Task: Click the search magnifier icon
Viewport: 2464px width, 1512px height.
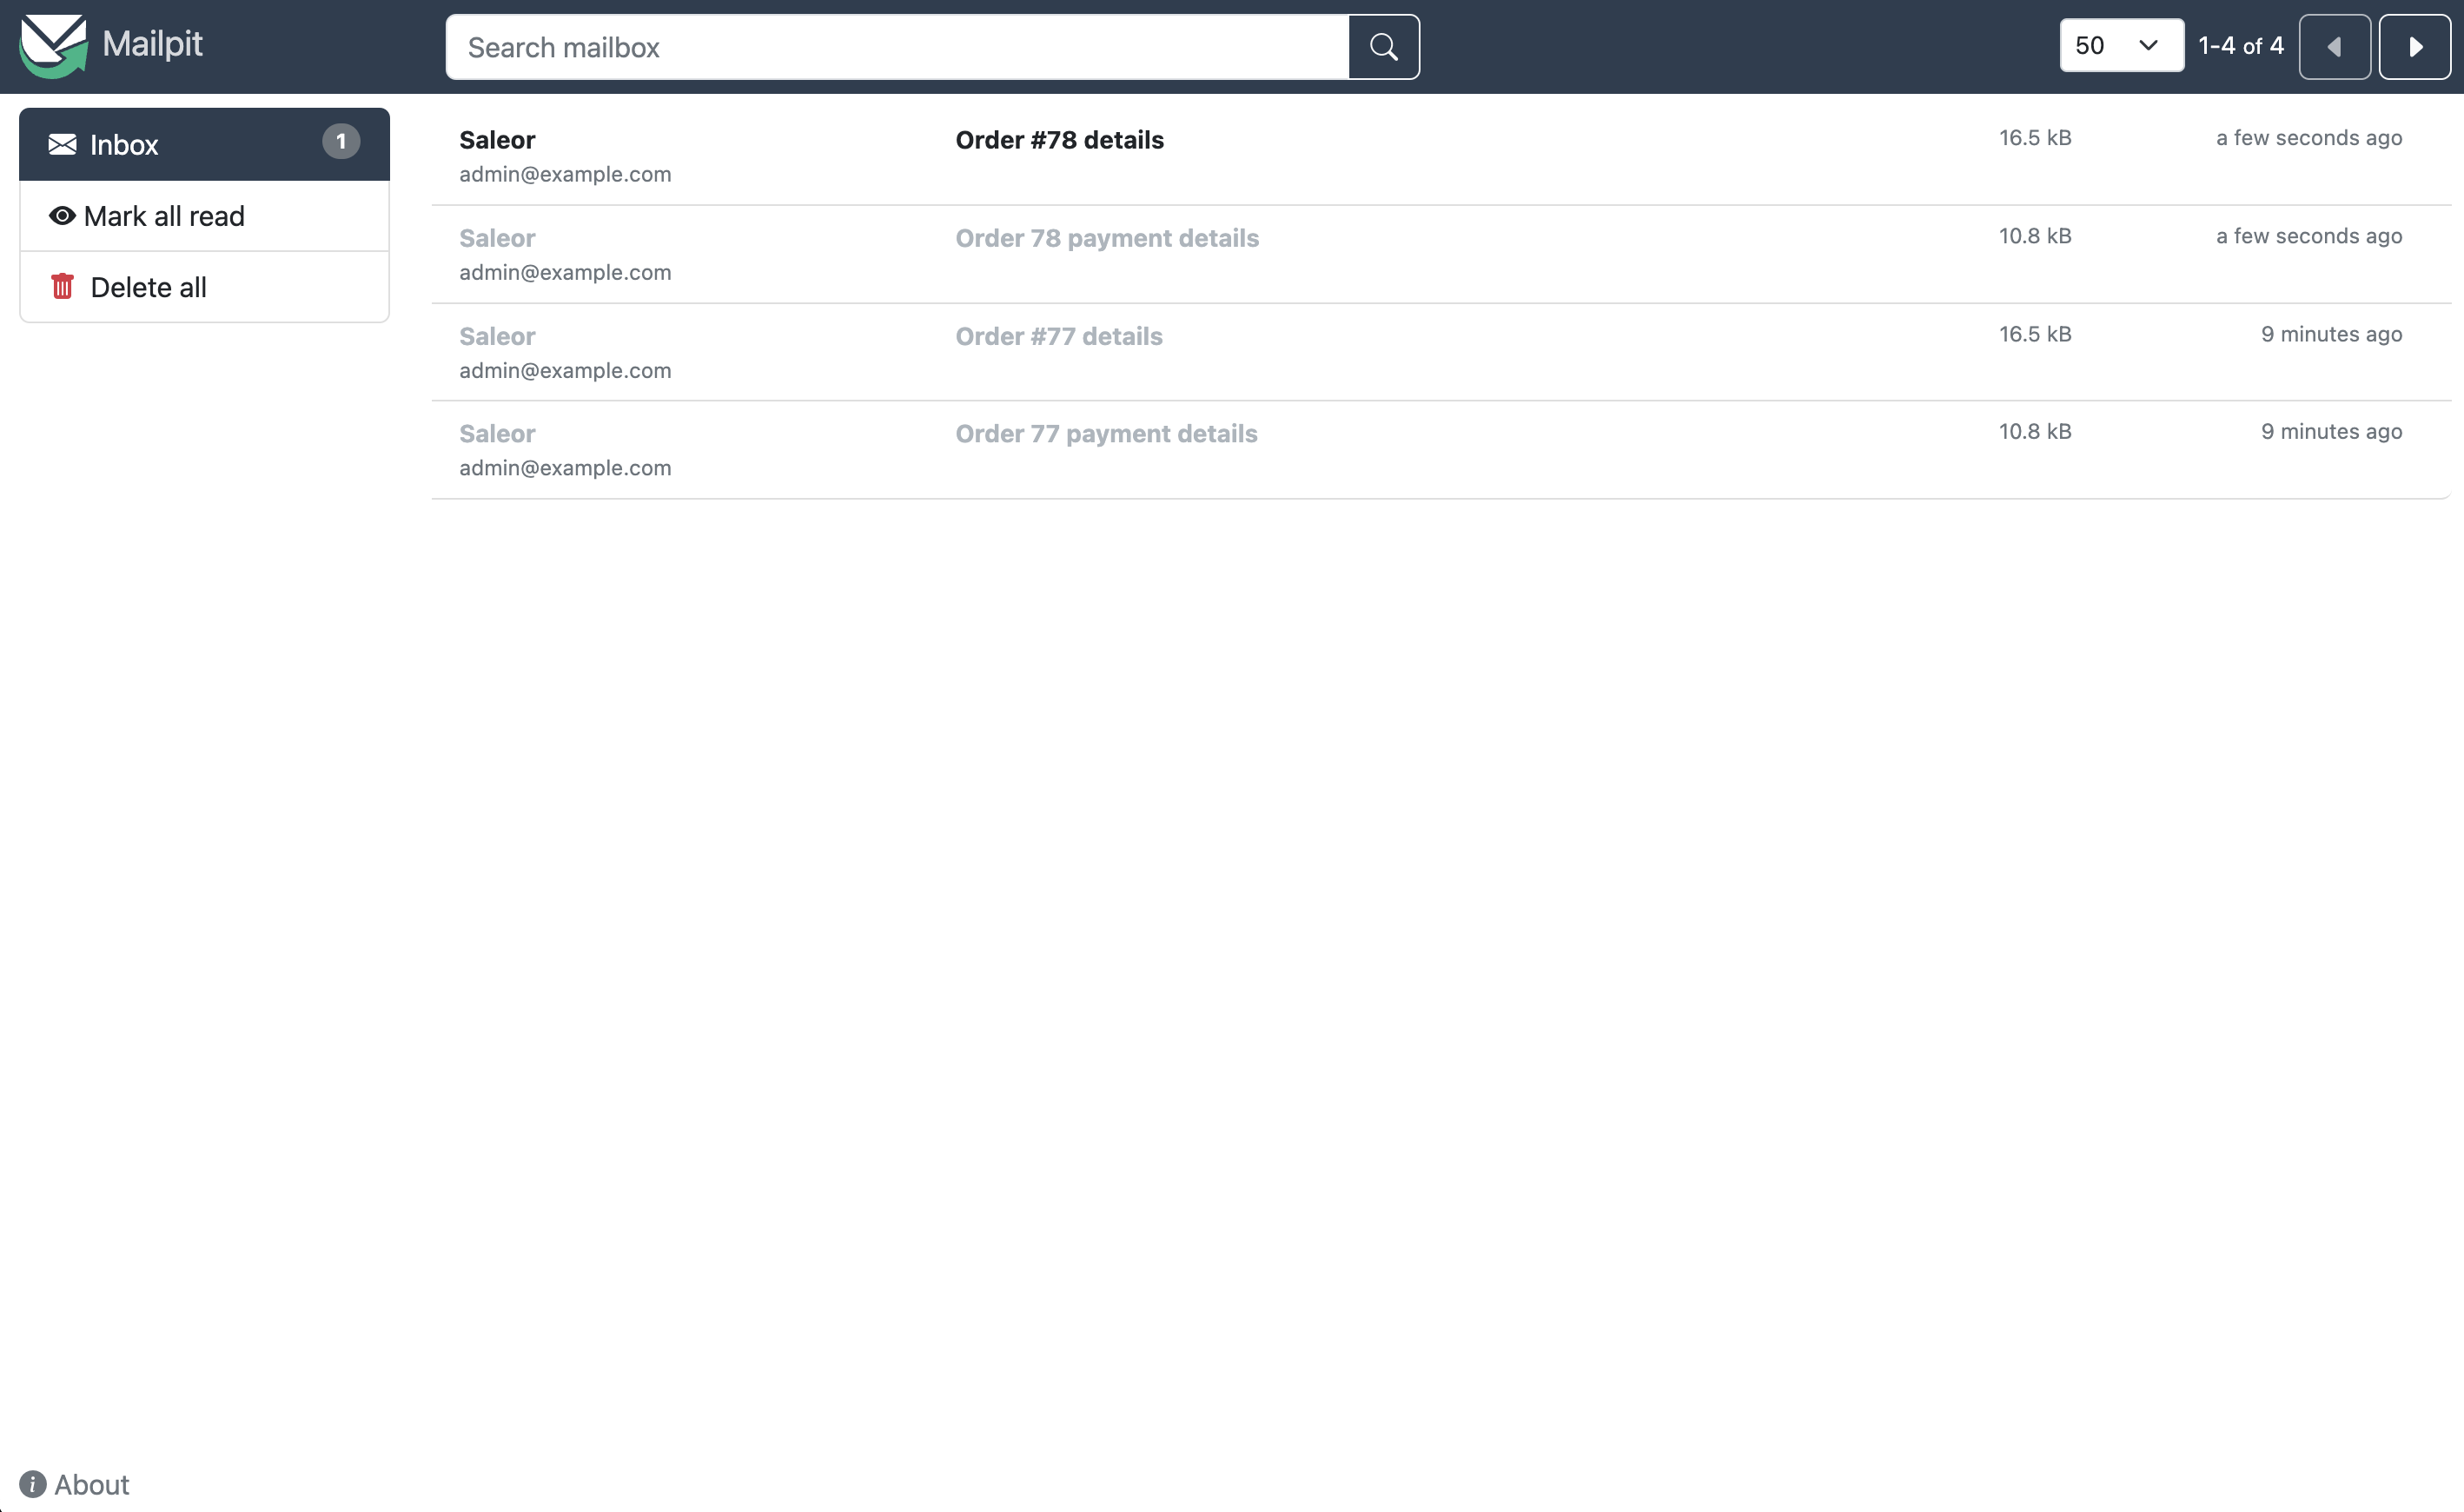Action: pyautogui.click(x=1385, y=46)
